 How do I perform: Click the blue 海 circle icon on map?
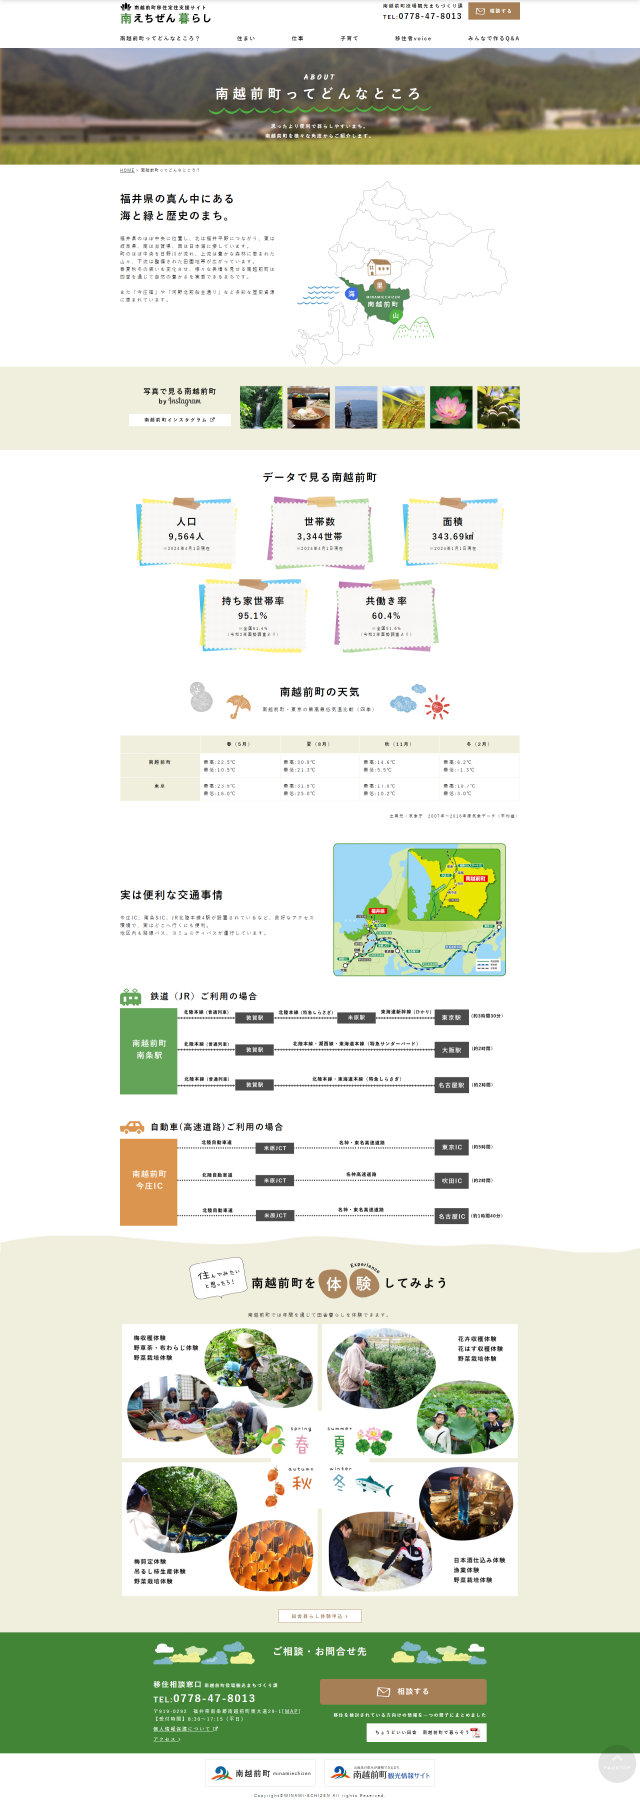[352, 294]
